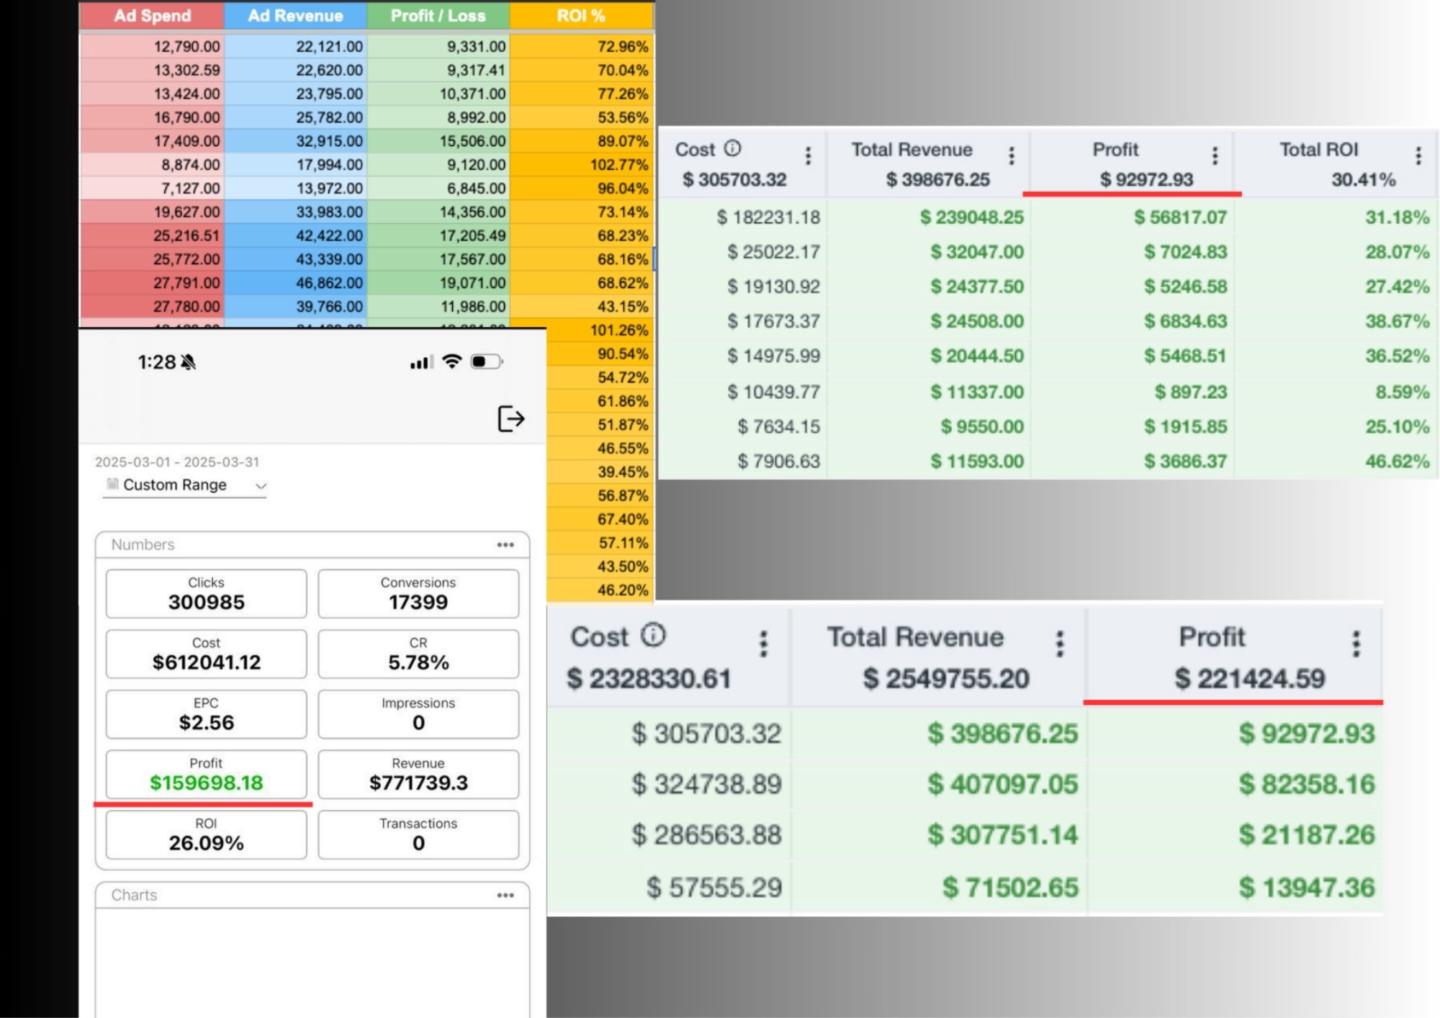Select Ad Spend cell 12,790.00

[152, 46]
